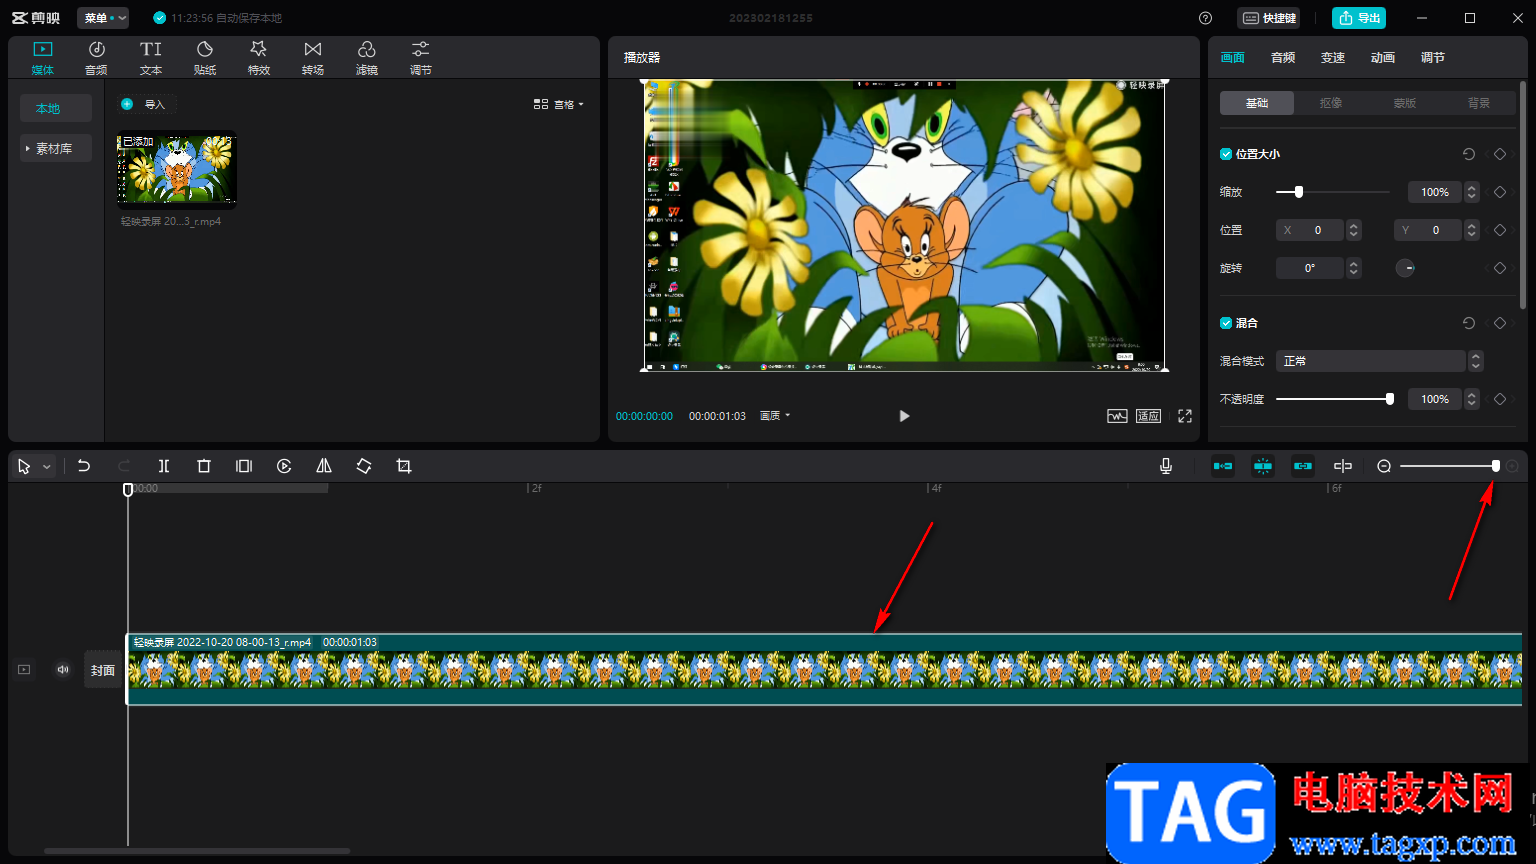Click the timeline zoom-out magnifier icon
The height and width of the screenshot is (864, 1536).
[1384, 466]
